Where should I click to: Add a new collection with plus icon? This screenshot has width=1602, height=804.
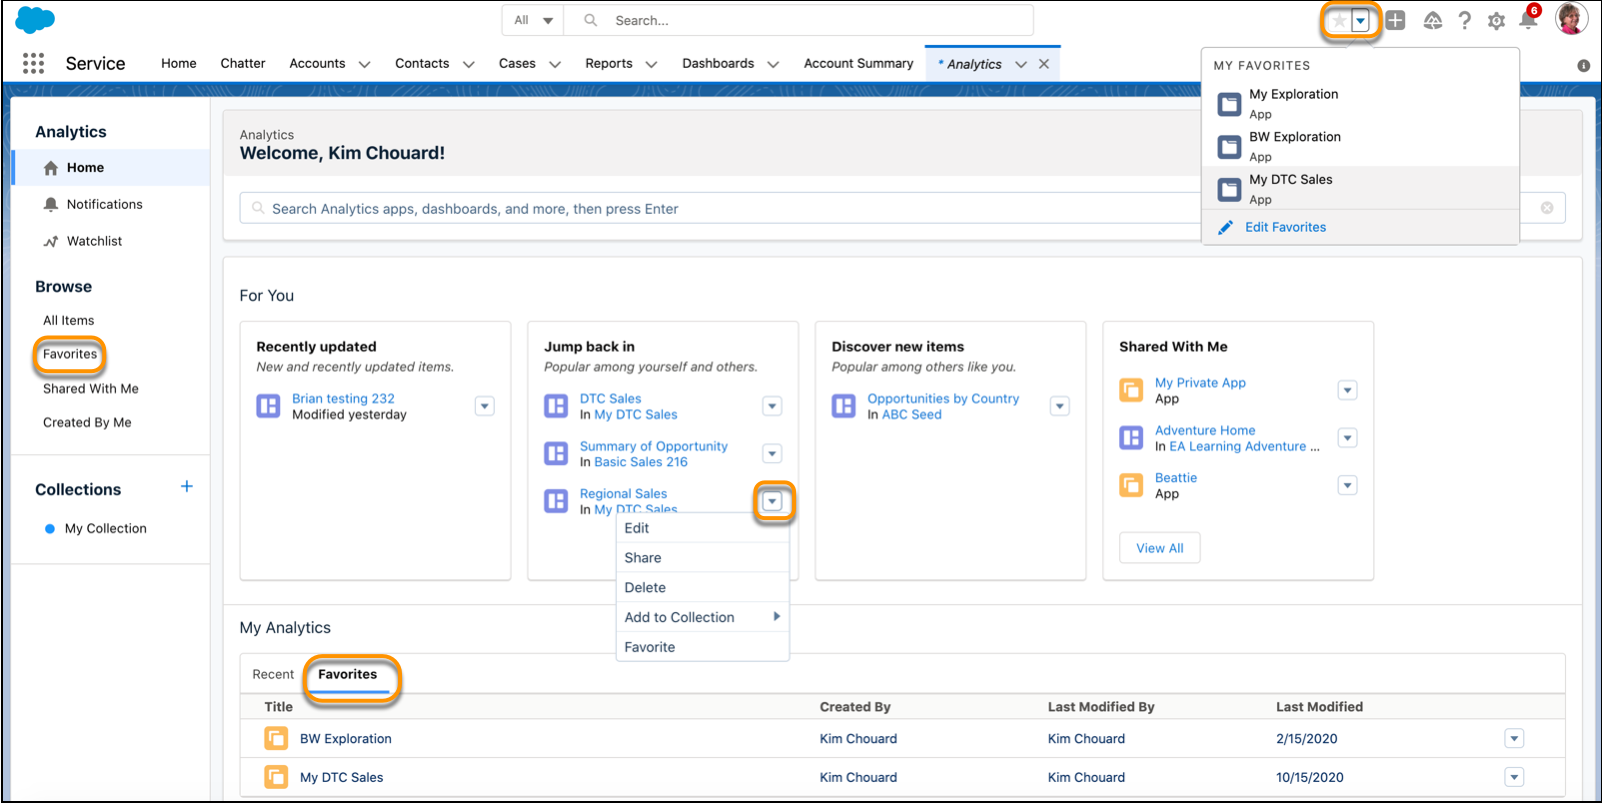187,487
